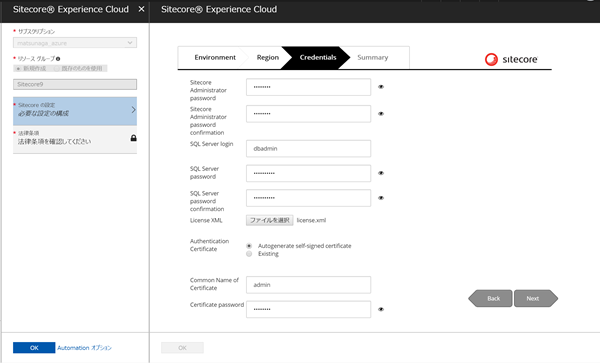600x363 pixels.
Task: Reveal the Sitecore Administrator password via eye icon
Action: pyautogui.click(x=381, y=87)
